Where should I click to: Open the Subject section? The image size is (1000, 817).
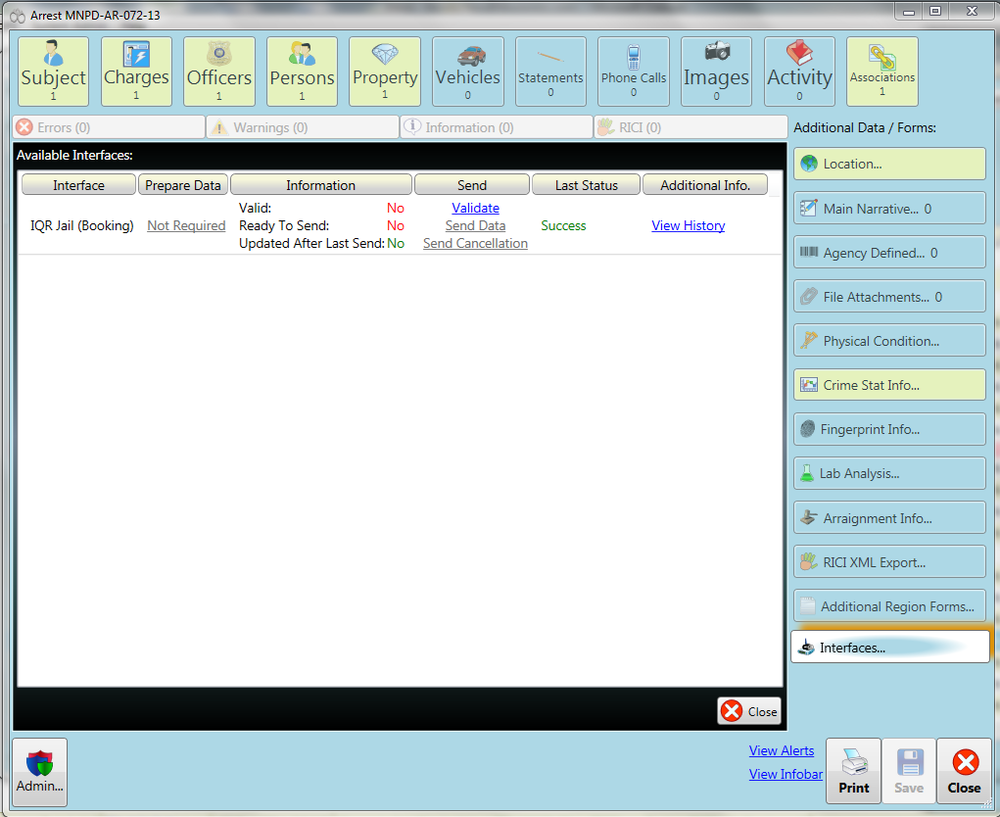tap(52, 71)
